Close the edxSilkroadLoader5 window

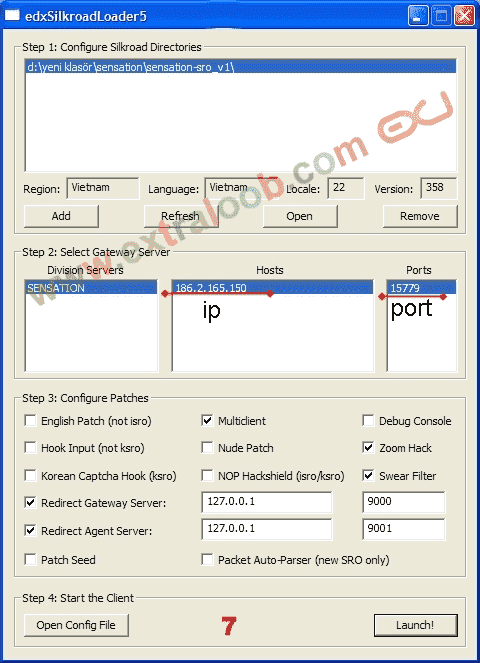464,16
